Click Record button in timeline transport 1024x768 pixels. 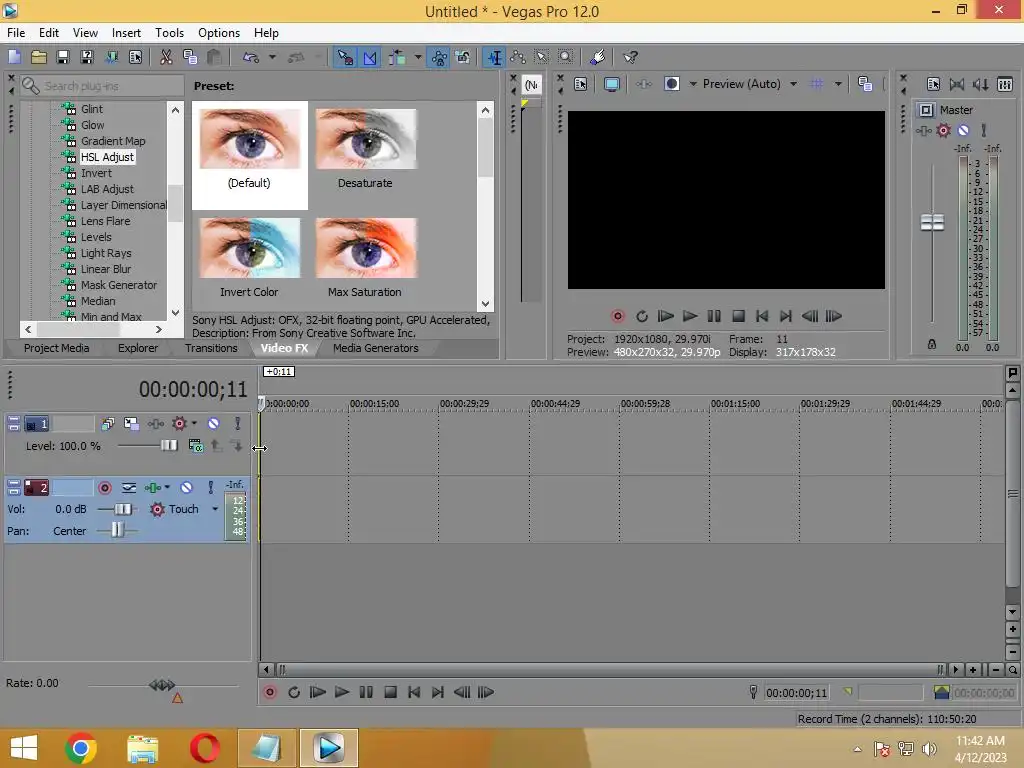pos(270,692)
